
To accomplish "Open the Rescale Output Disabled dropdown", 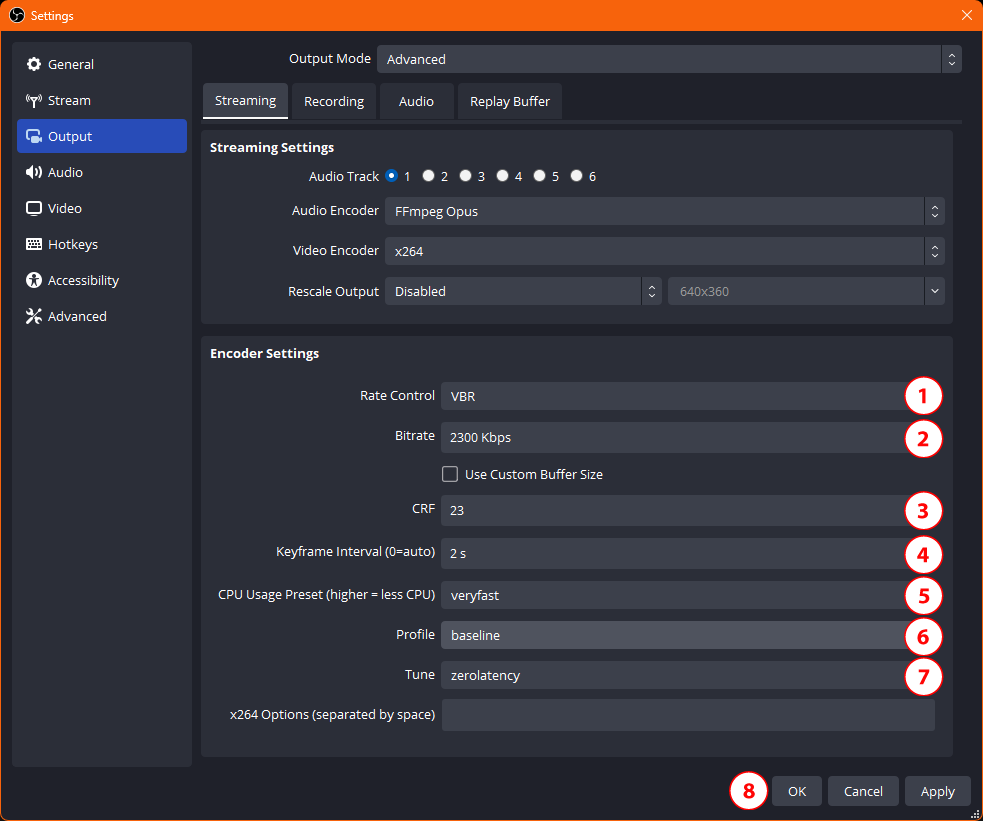I will pos(523,291).
